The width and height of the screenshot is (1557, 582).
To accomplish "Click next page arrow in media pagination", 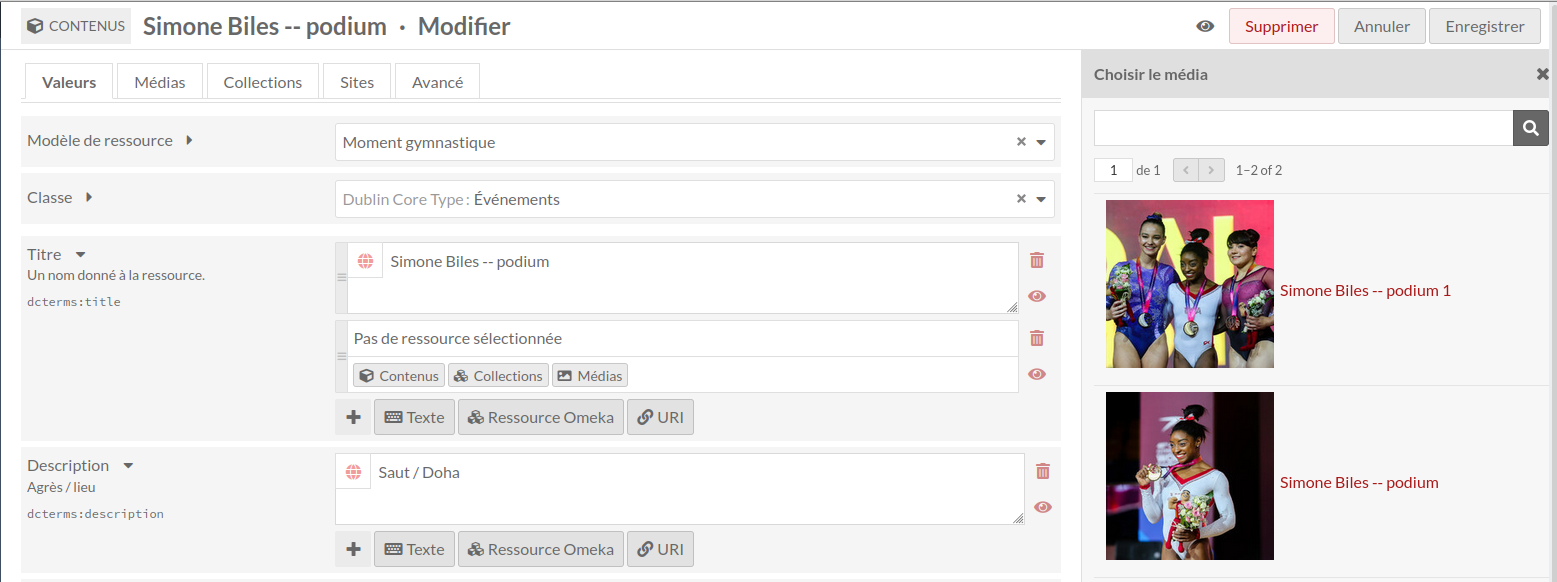I will point(1212,170).
